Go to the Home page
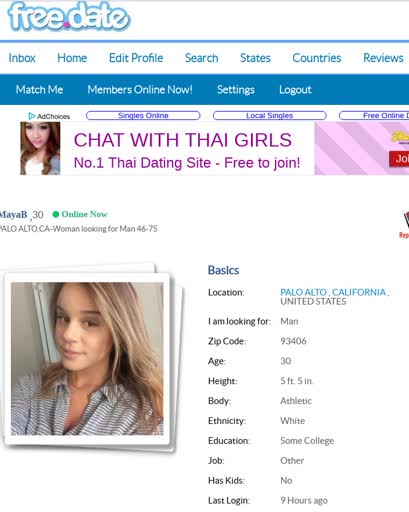The width and height of the screenshot is (409, 512). (72, 58)
